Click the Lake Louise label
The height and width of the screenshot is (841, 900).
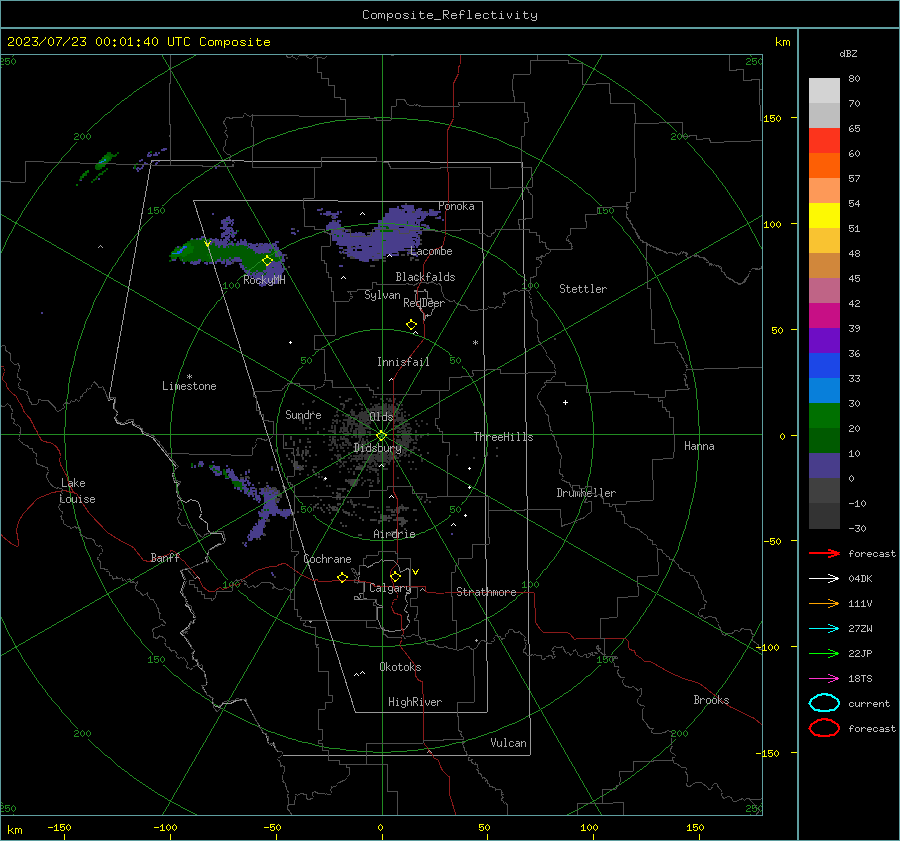[x=77, y=491]
